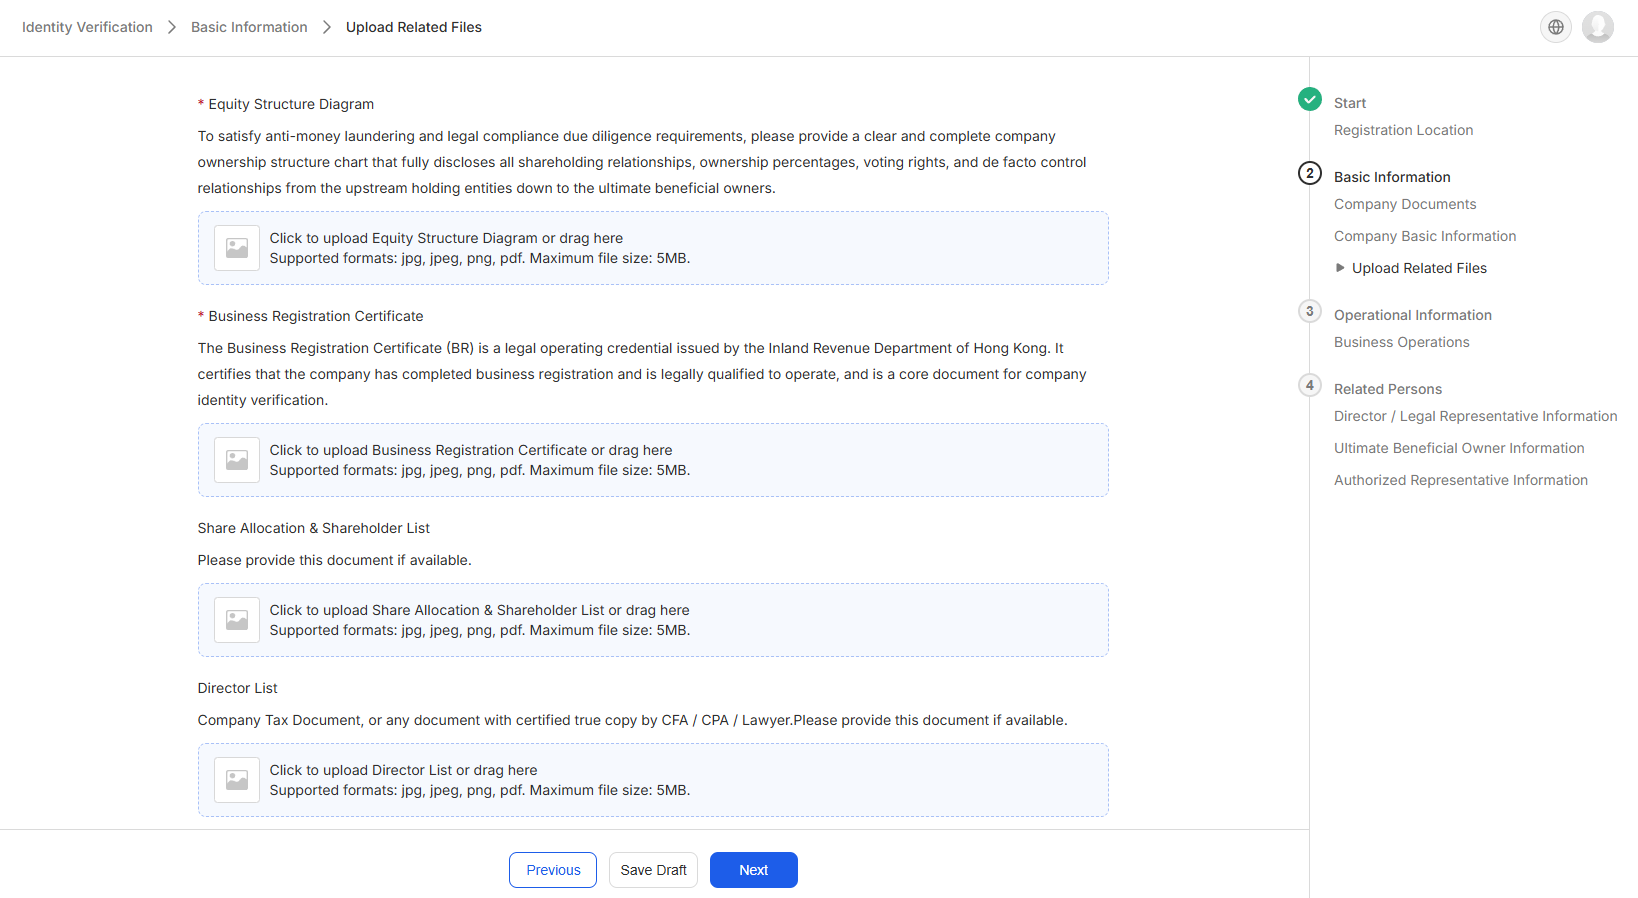This screenshot has height=898, width=1638.
Task: Open Company Documents in the sidebar
Action: click(x=1405, y=204)
